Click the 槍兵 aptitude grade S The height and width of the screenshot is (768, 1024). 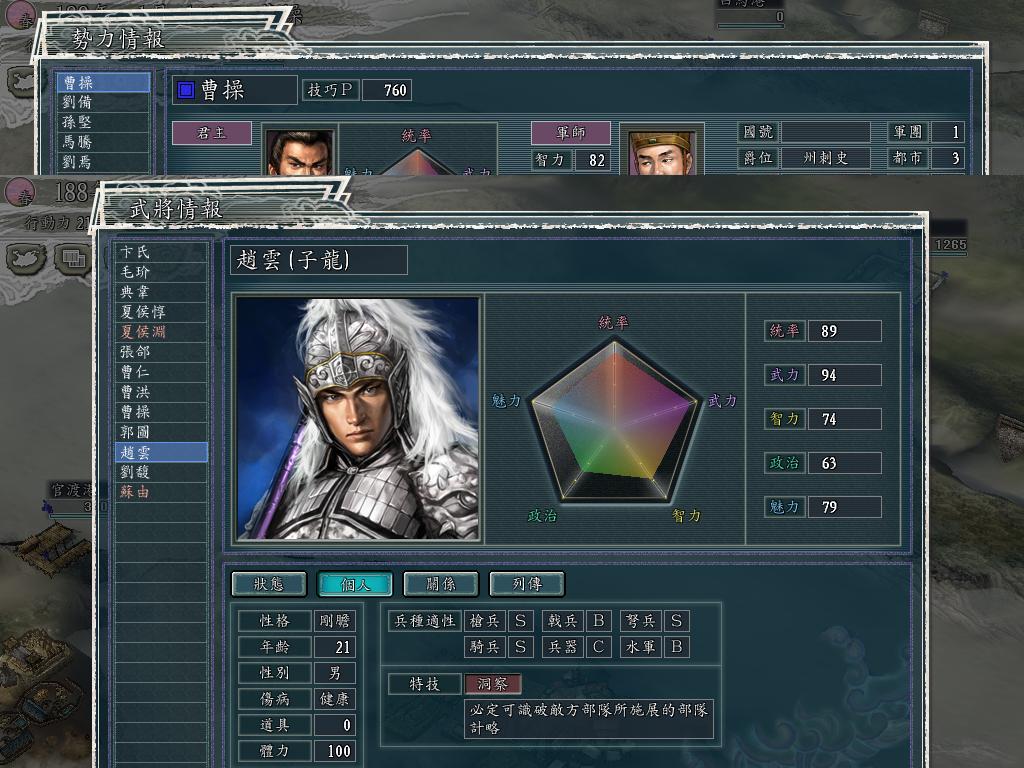click(x=520, y=620)
